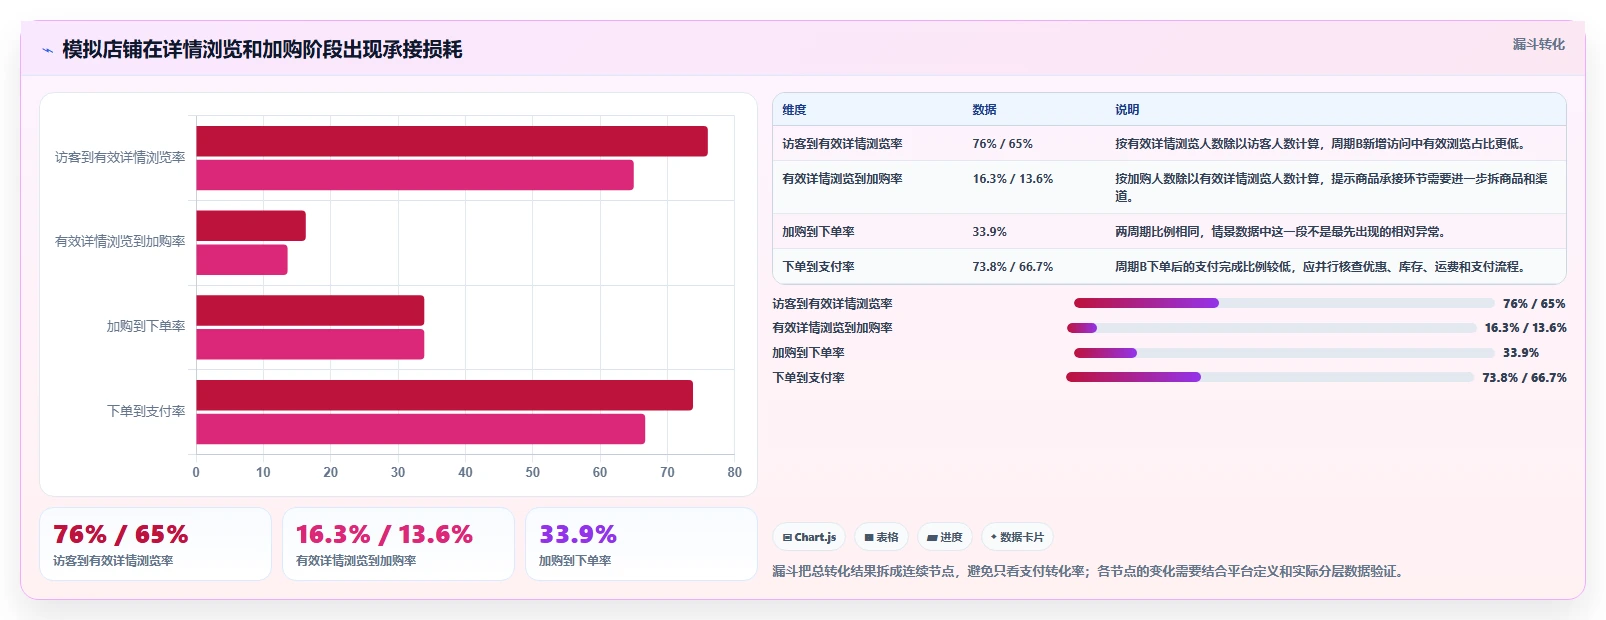Click the 73.8% / 66.7% value beside progress bar
The image size is (1606, 620).
(x=1524, y=378)
